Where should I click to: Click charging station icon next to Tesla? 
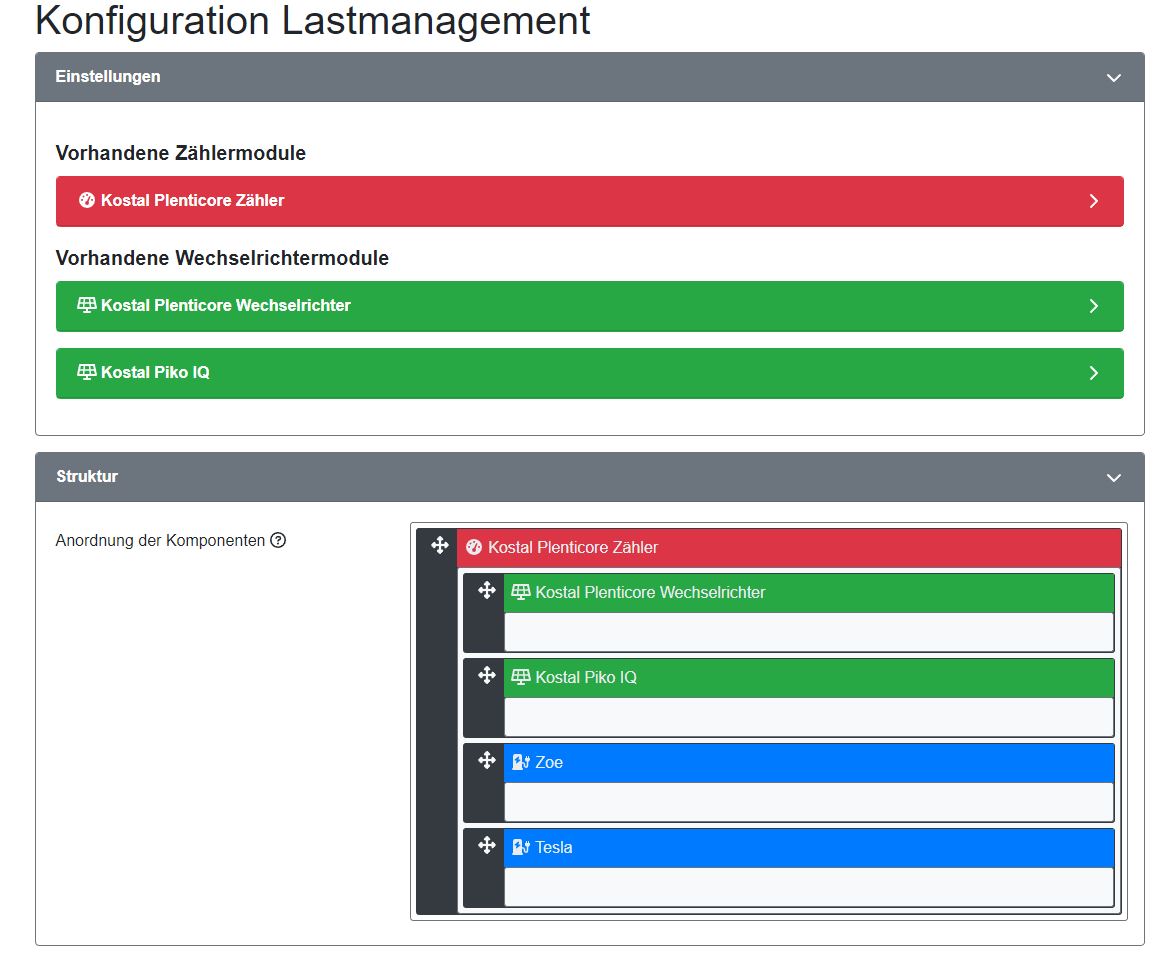pos(520,847)
